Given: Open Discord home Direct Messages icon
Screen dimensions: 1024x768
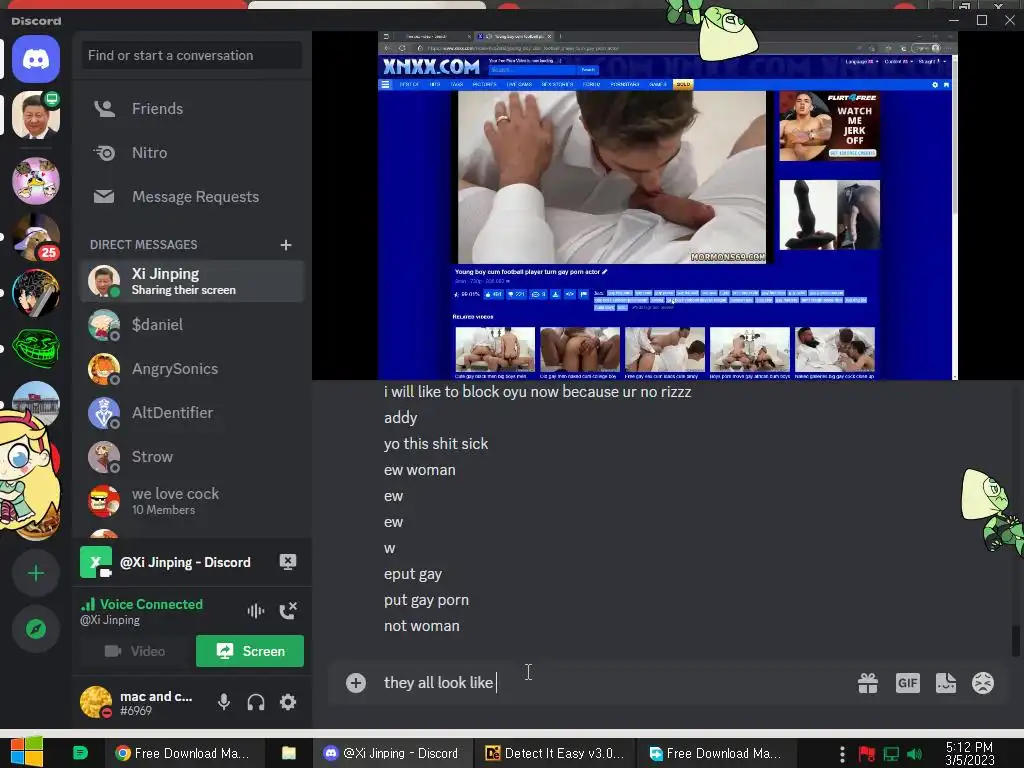Looking at the screenshot, I should point(36,59).
